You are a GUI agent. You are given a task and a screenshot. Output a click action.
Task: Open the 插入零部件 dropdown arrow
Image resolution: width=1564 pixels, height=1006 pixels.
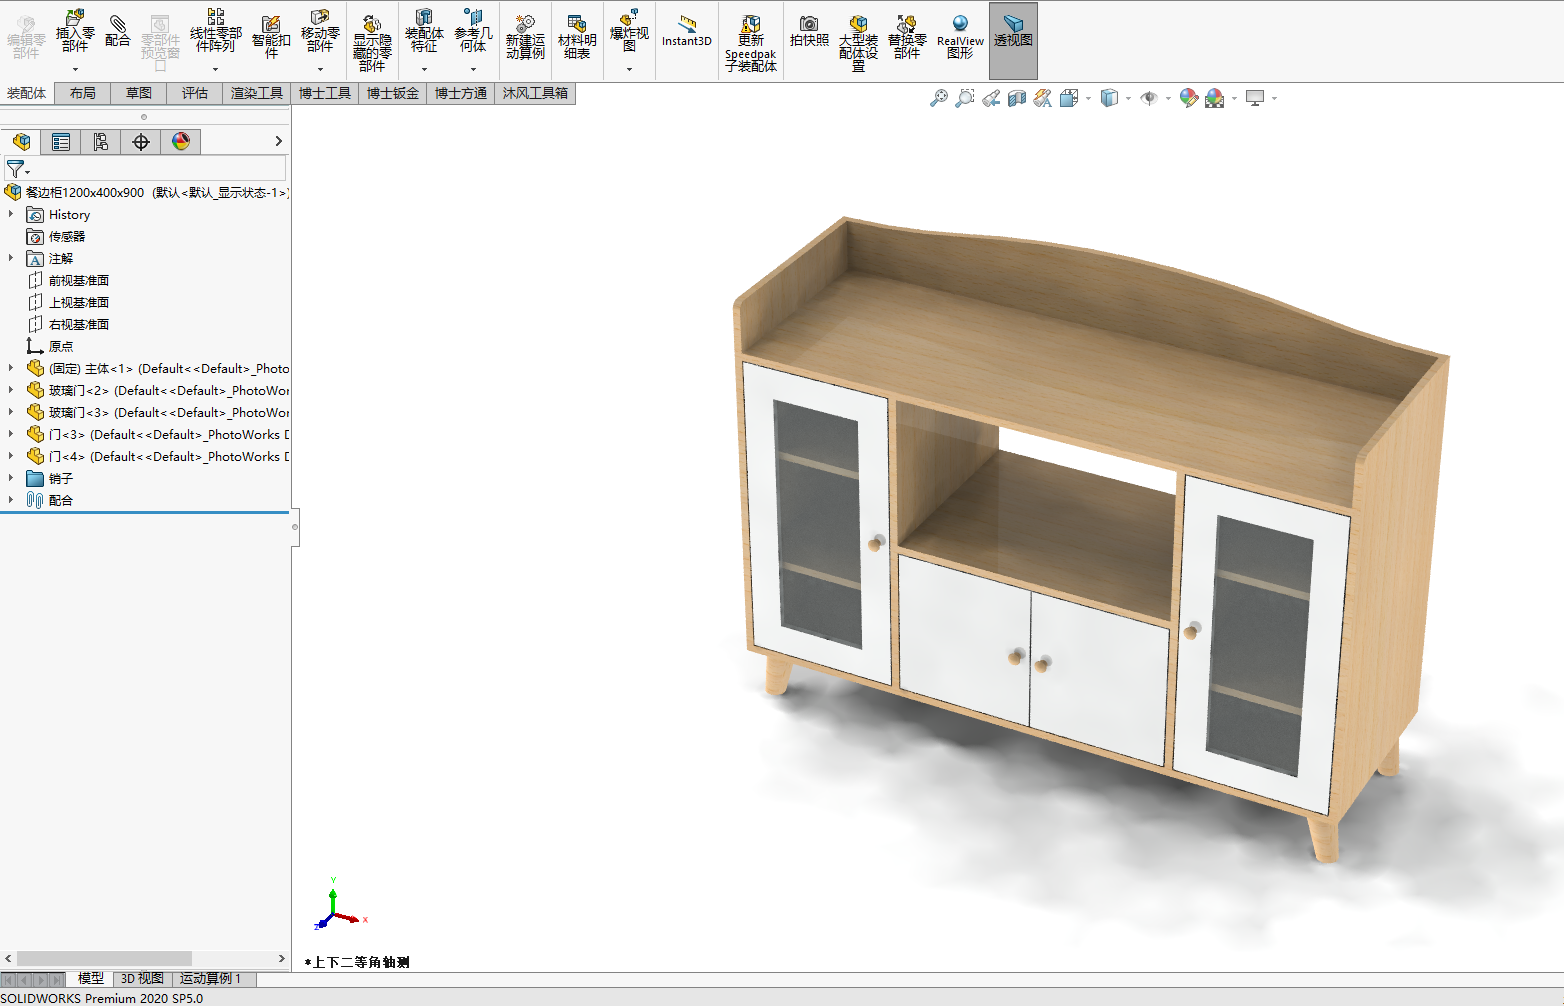coord(75,70)
